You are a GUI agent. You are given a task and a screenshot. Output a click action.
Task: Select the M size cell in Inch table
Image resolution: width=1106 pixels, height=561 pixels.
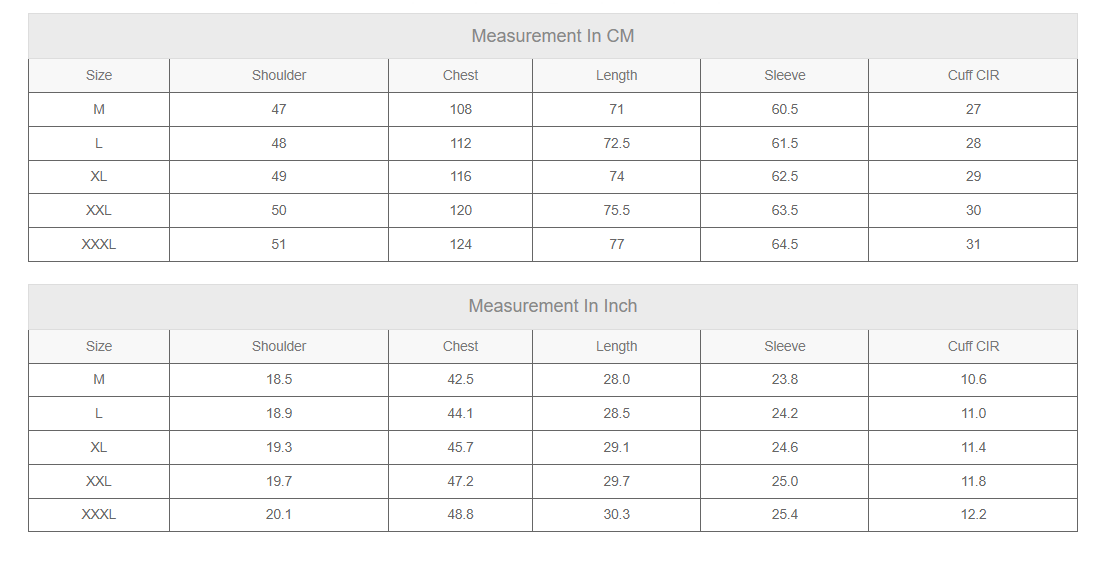pyautogui.click(x=99, y=380)
